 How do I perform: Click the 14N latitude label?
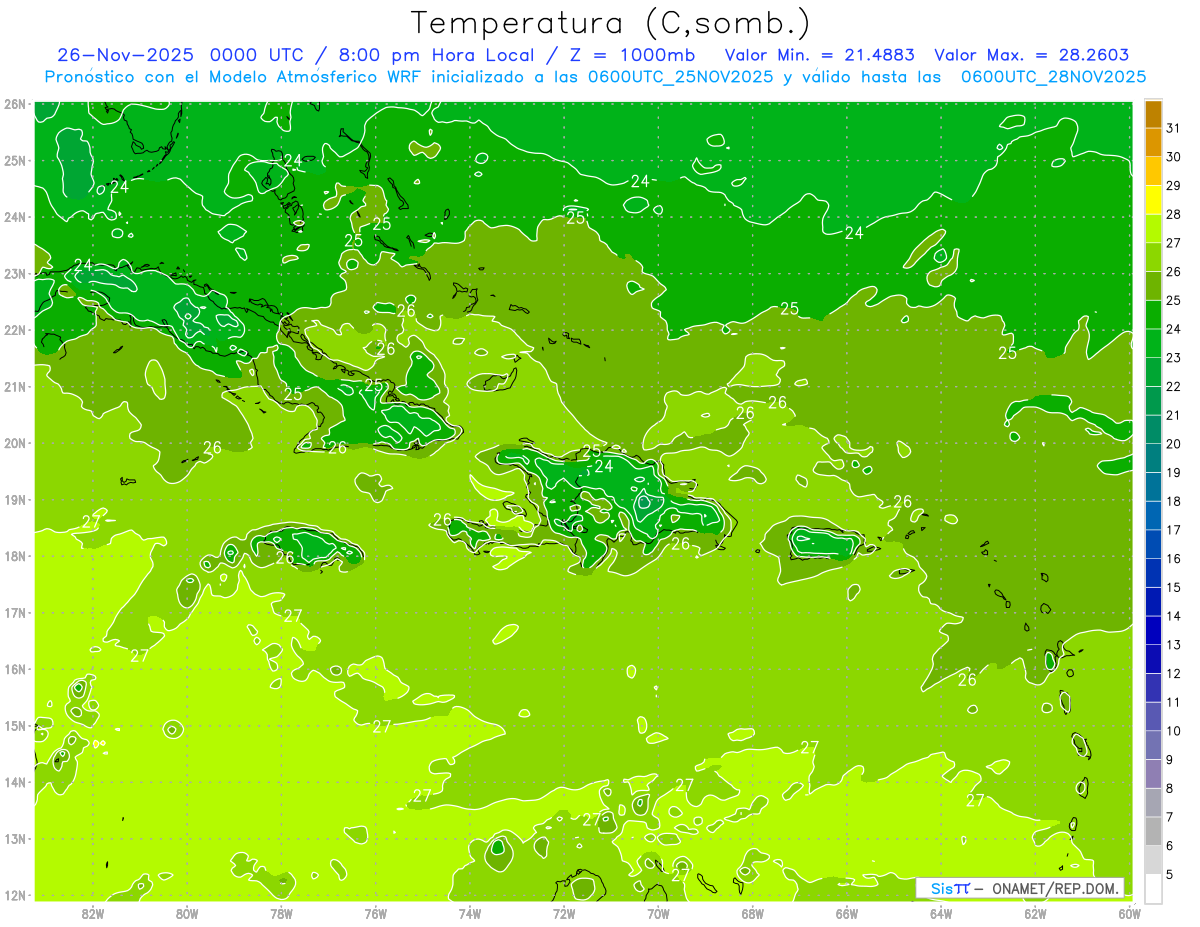click(15, 782)
